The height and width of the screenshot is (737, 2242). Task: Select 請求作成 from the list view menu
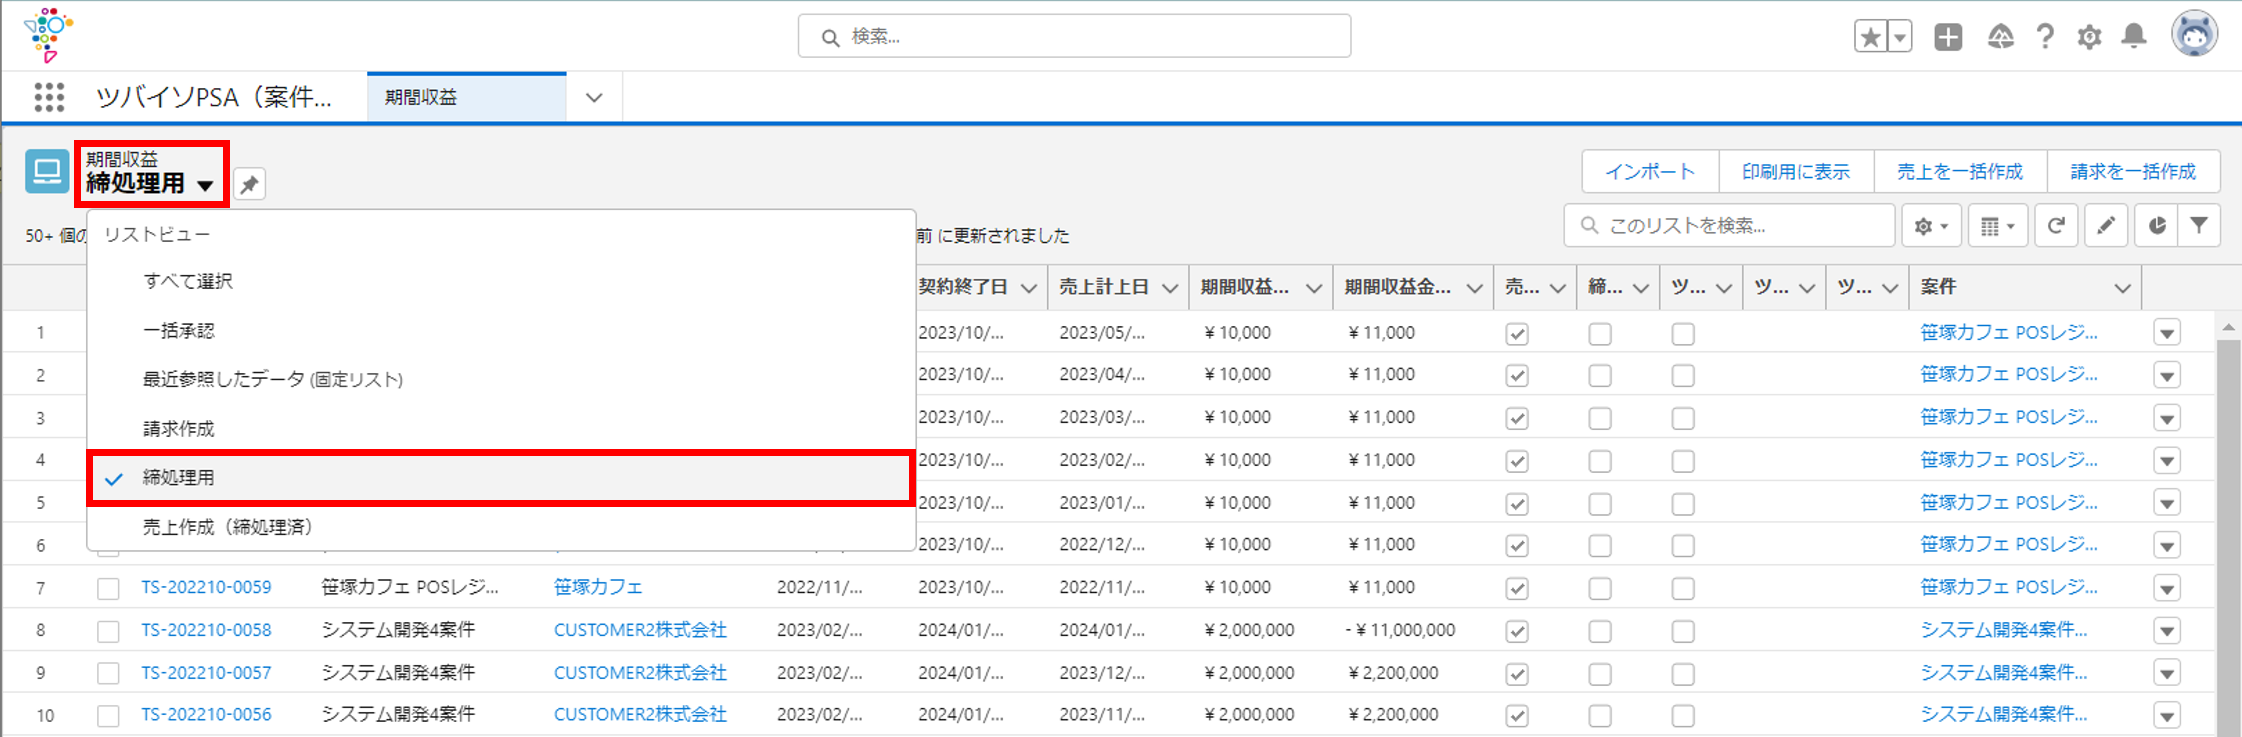(179, 429)
